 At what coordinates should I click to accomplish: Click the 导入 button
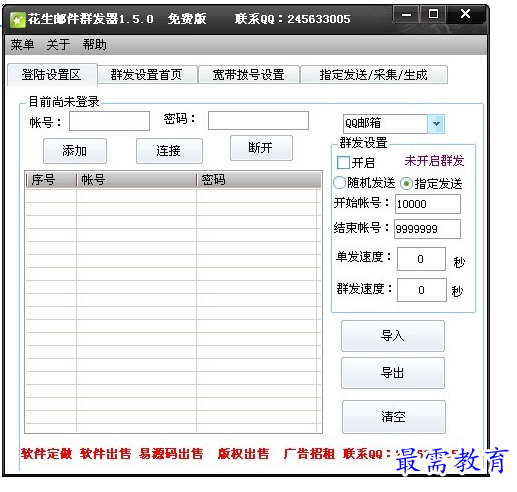pos(393,336)
